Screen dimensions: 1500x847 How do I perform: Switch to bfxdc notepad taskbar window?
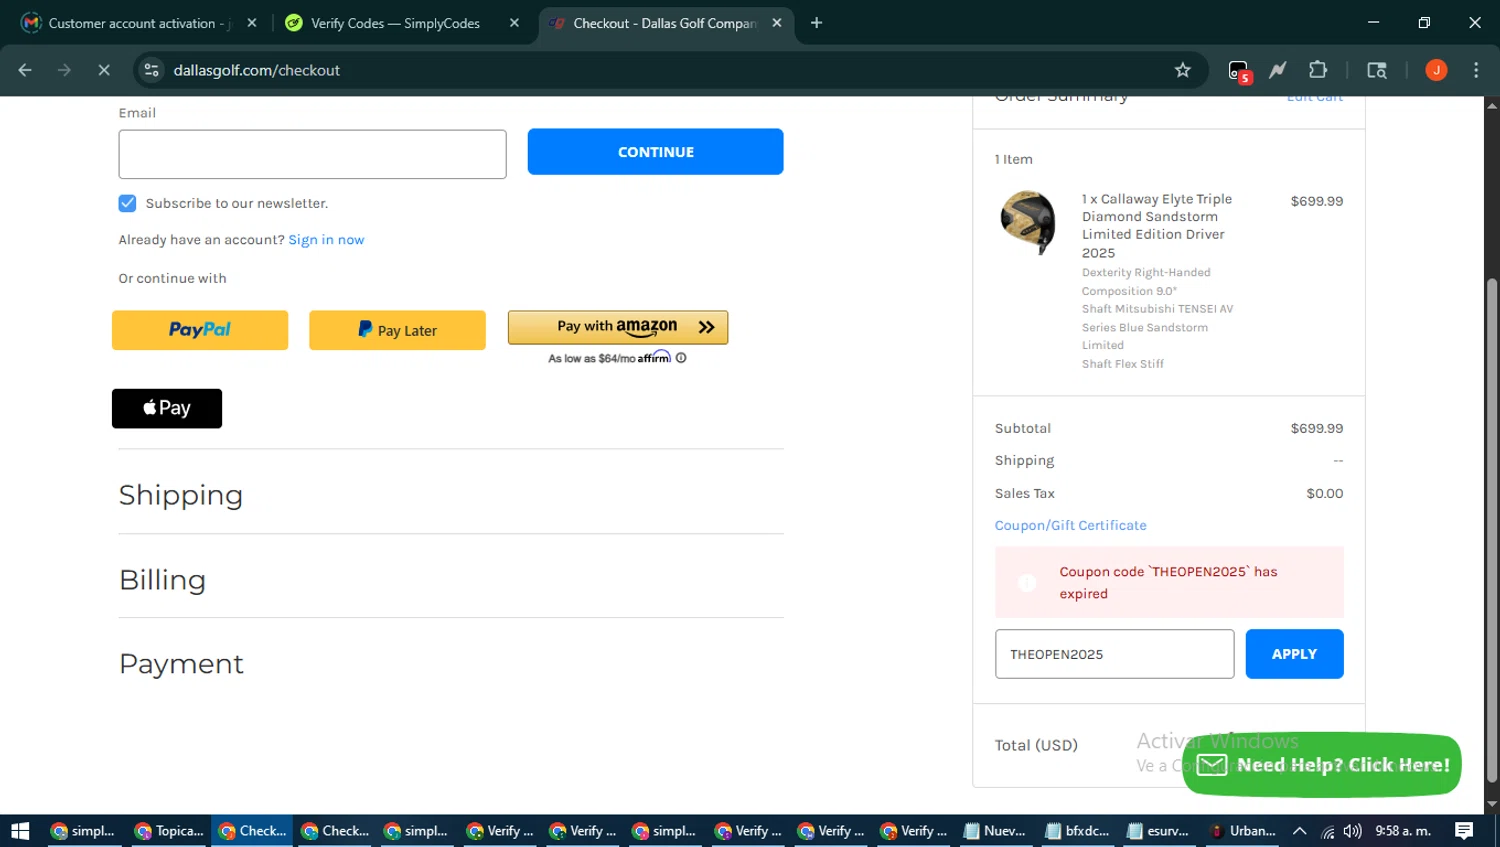click(x=1077, y=831)
